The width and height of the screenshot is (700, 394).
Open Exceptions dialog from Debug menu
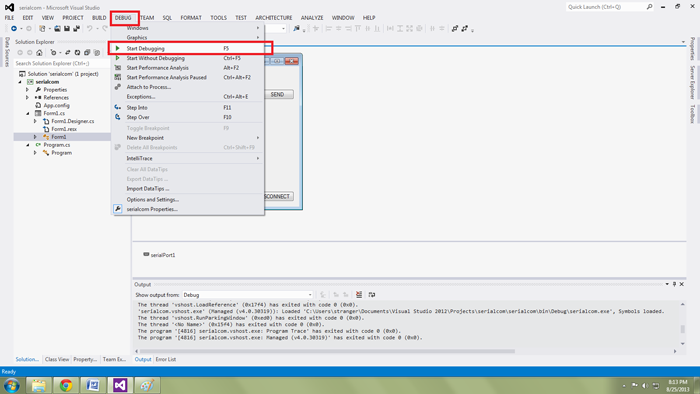(x=188, y=96)
